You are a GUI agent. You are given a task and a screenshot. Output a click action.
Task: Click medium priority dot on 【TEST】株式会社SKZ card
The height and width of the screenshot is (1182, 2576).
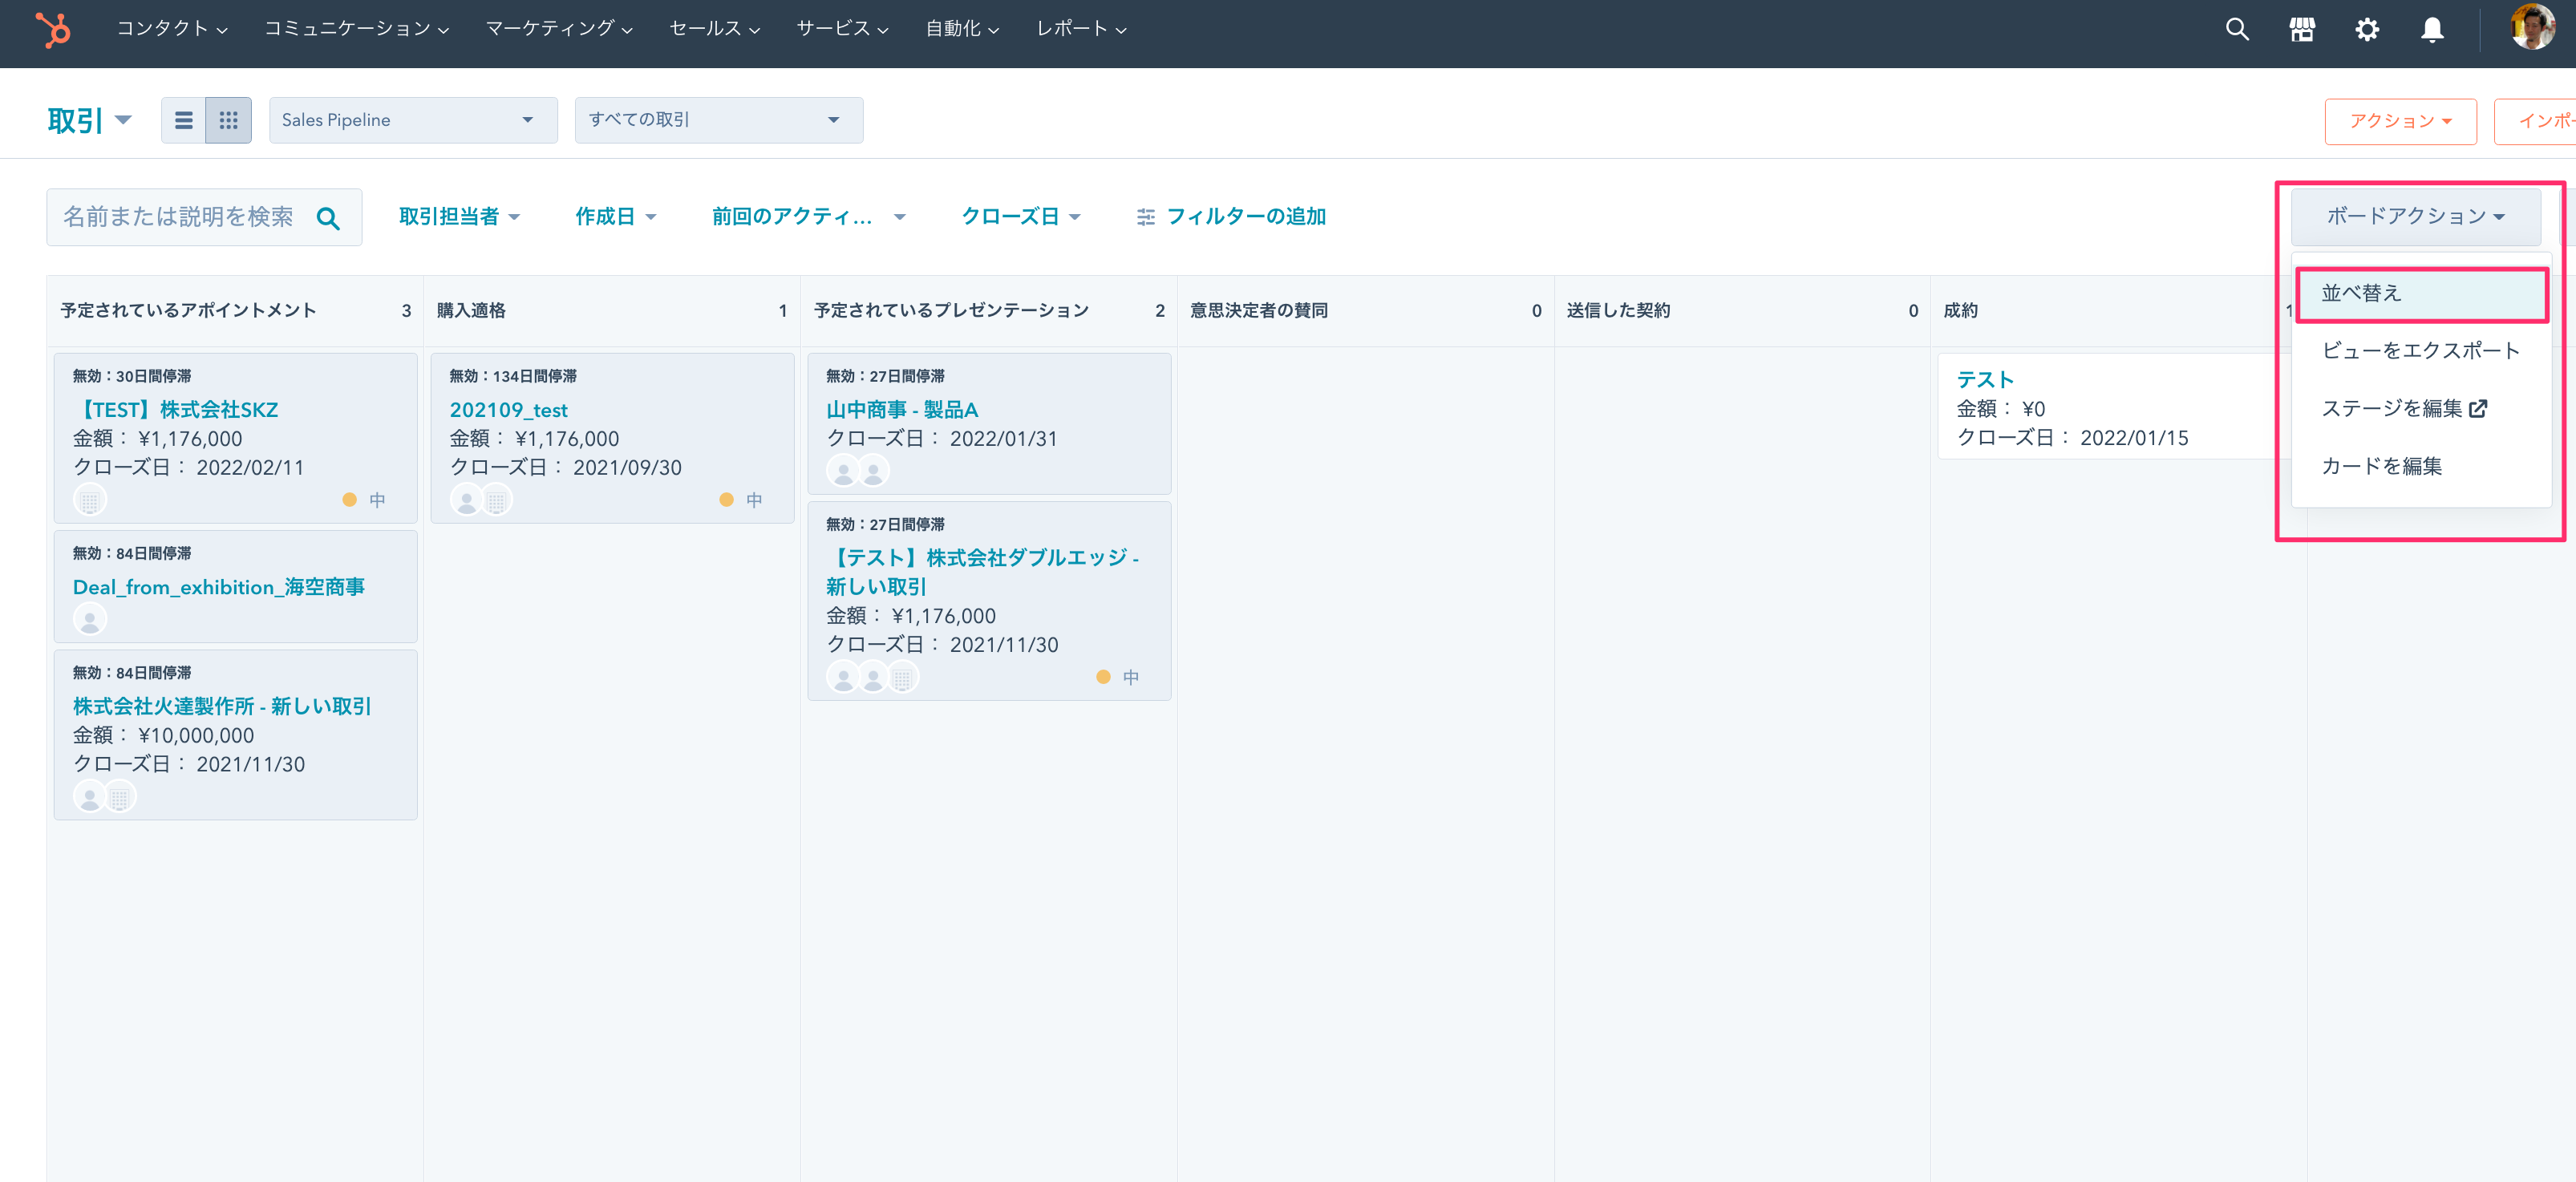[349, 499]
